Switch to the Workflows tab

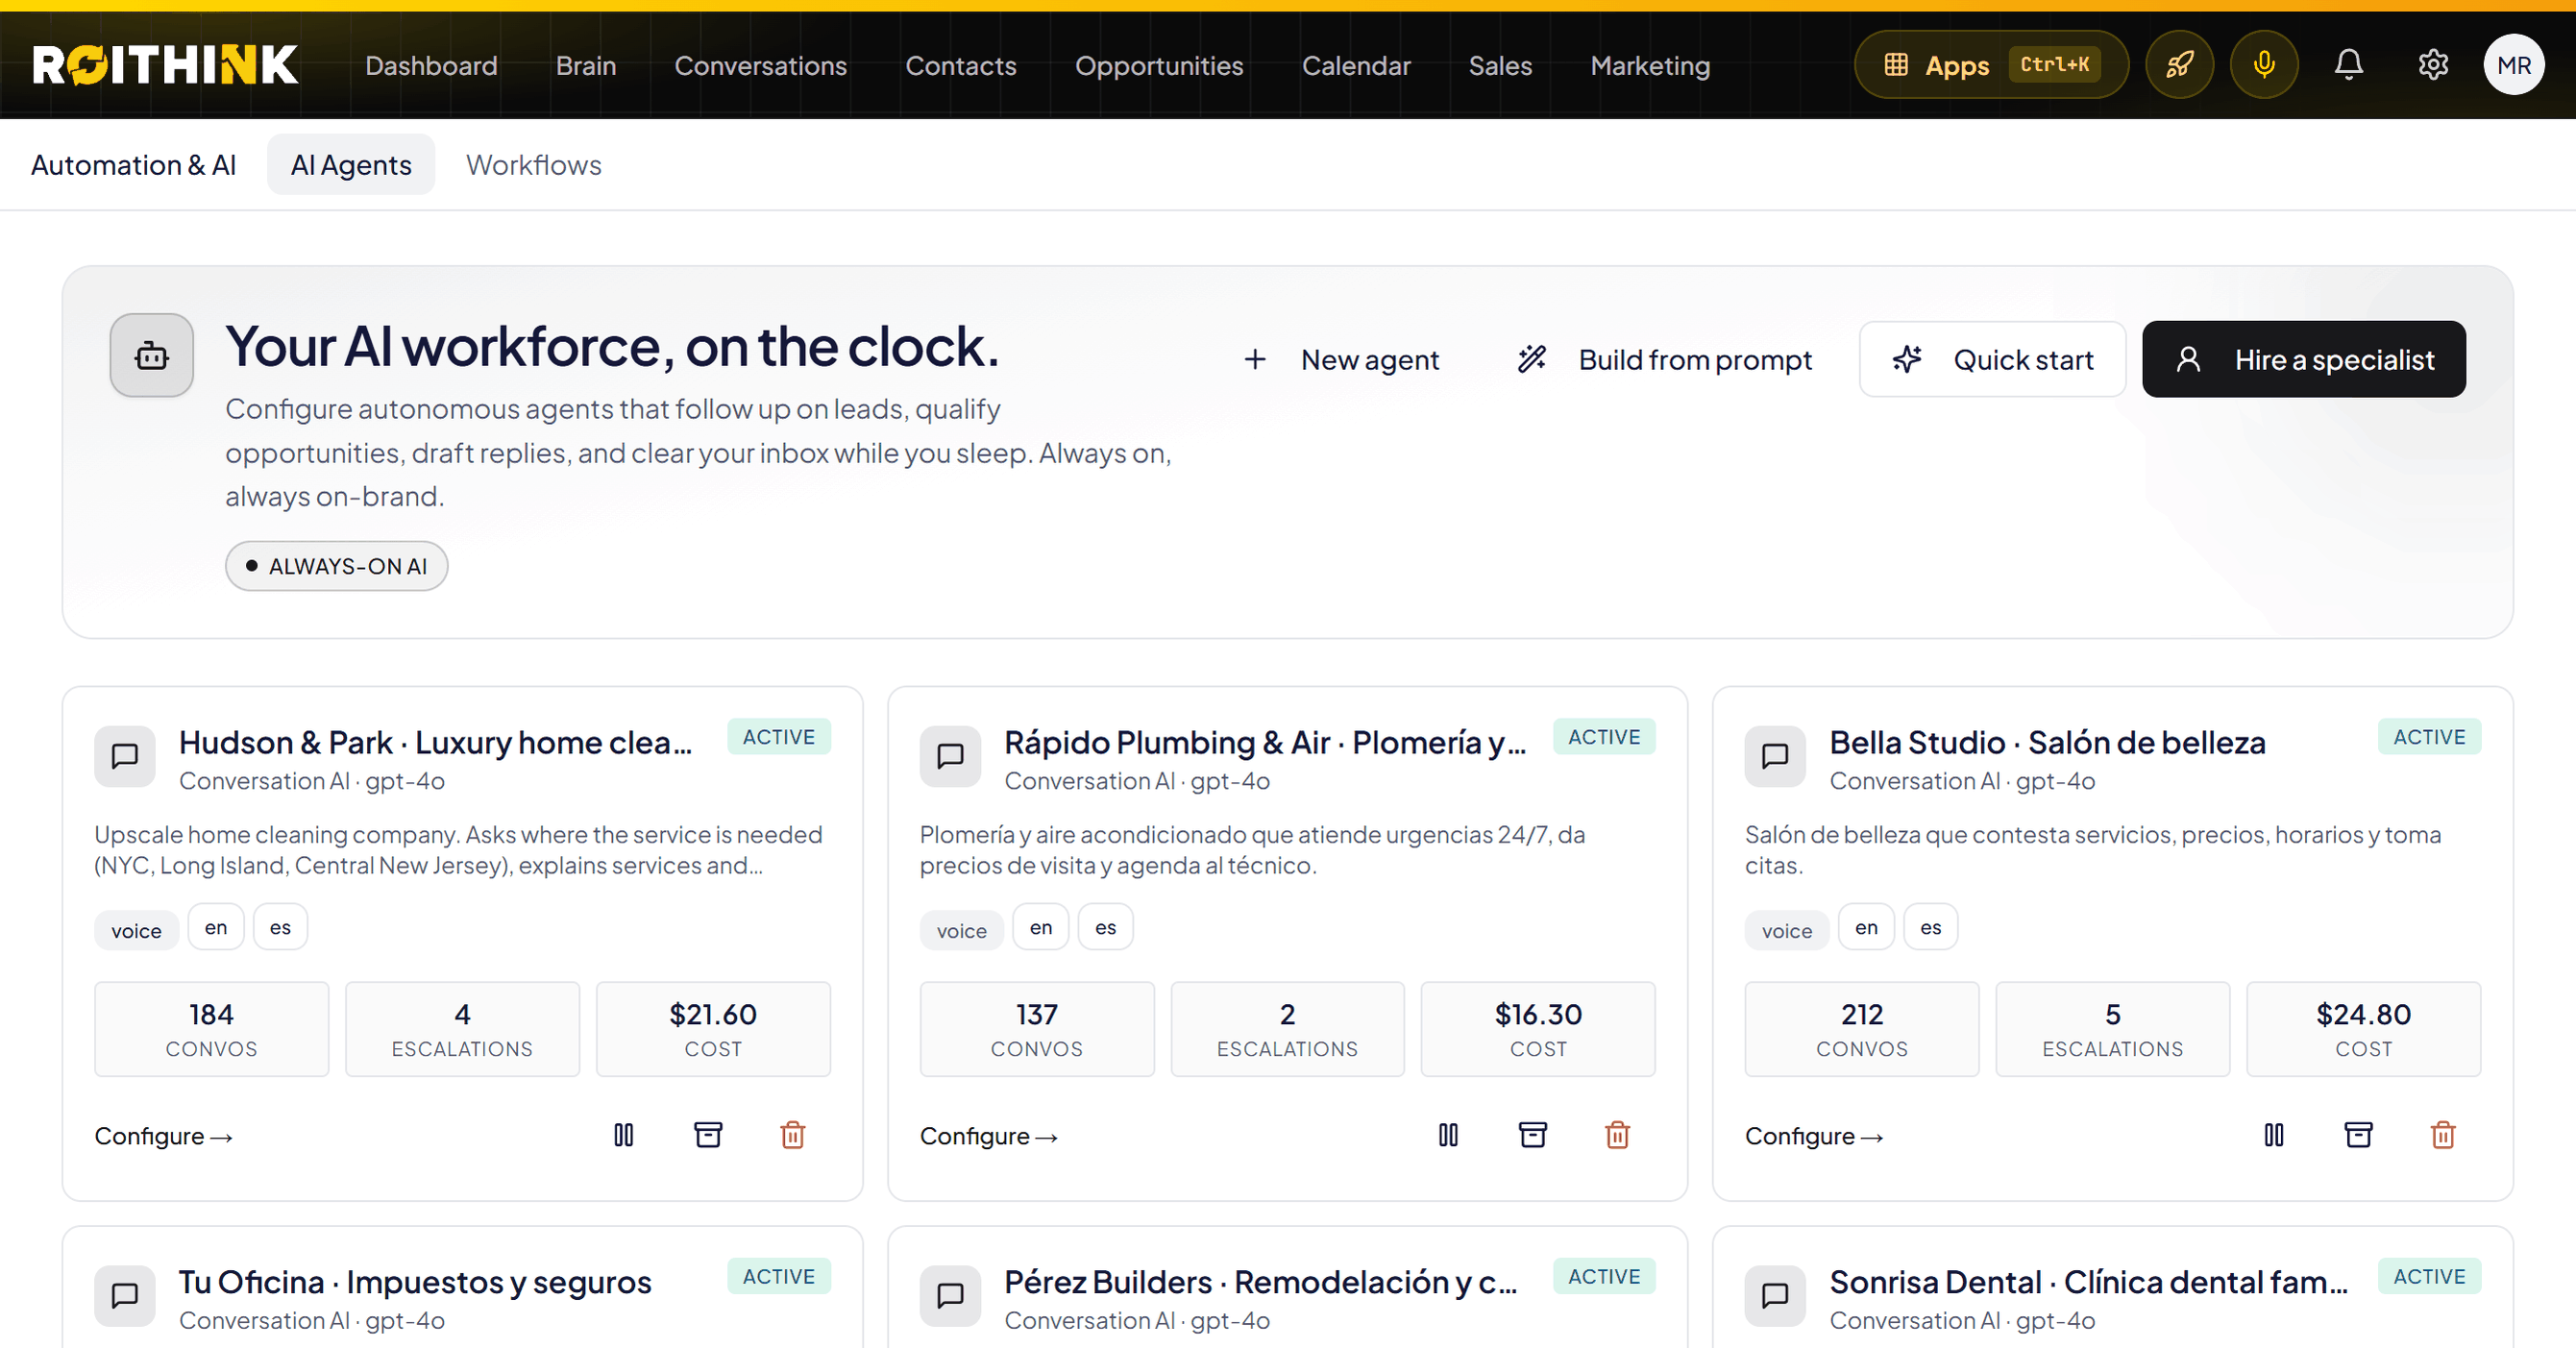click(534, 165)
